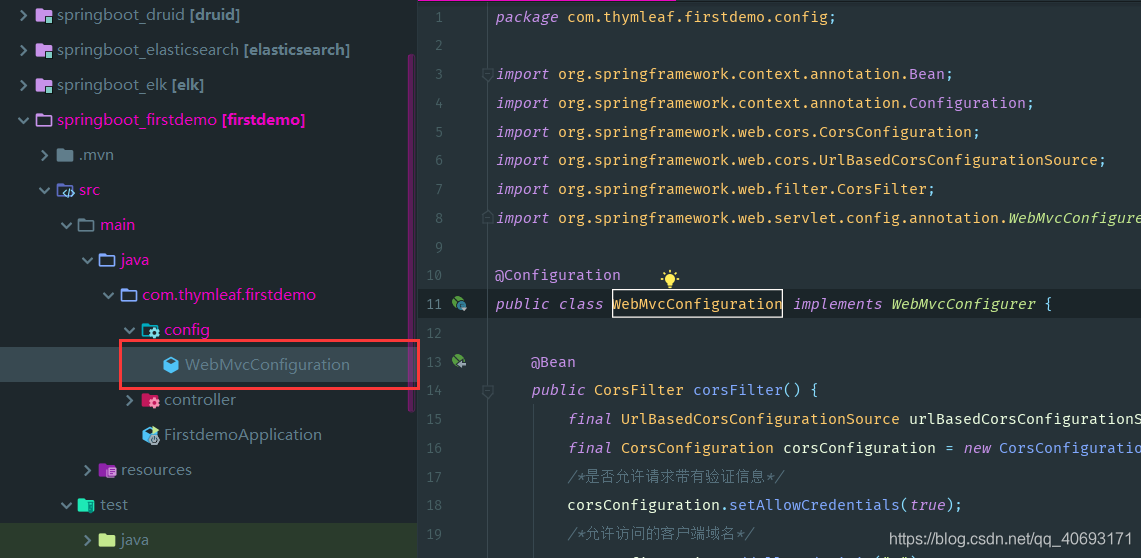Fold the corsFilter method on line 14
The height and width of the screenshot is (558, 1141).
[x=488, y=392]
